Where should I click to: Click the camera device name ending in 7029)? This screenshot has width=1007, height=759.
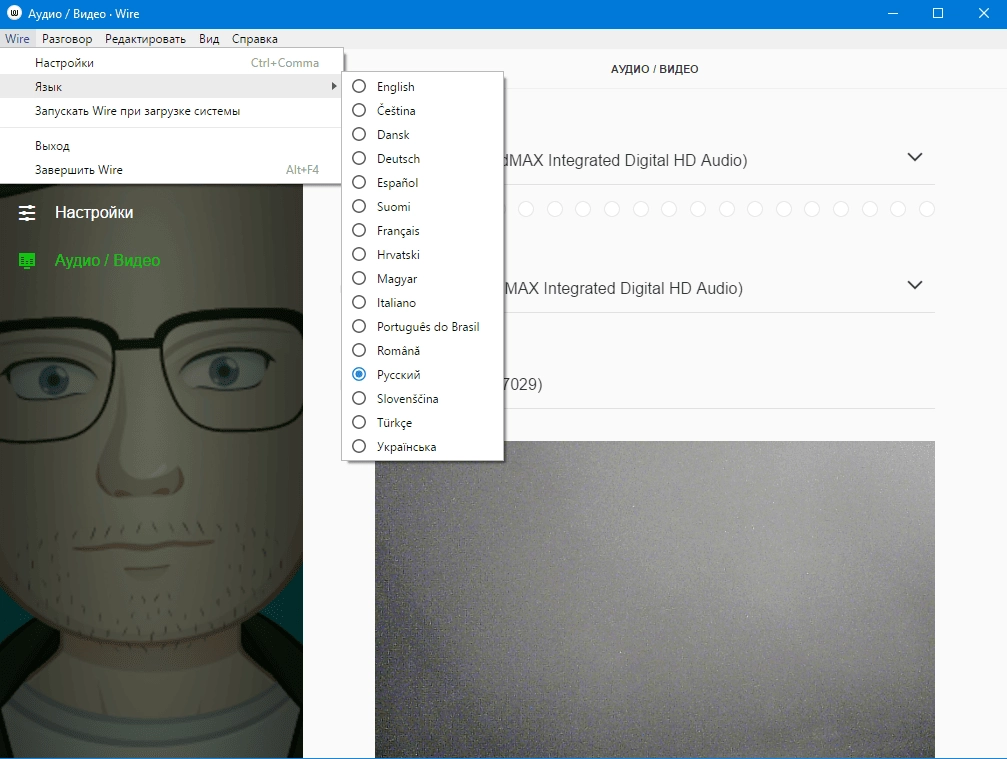pyautogui.click(x=523, y=384)
